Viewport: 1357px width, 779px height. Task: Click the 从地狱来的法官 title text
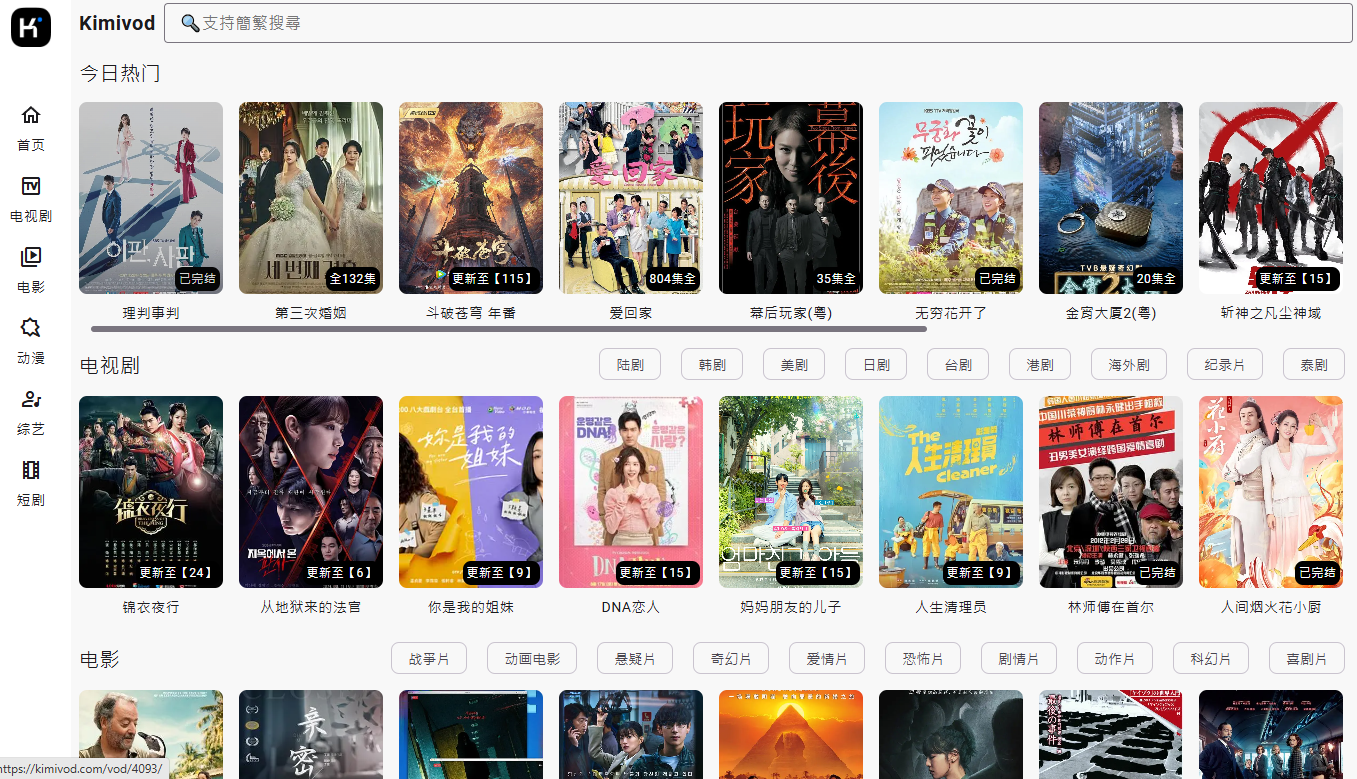click(311, 607)
